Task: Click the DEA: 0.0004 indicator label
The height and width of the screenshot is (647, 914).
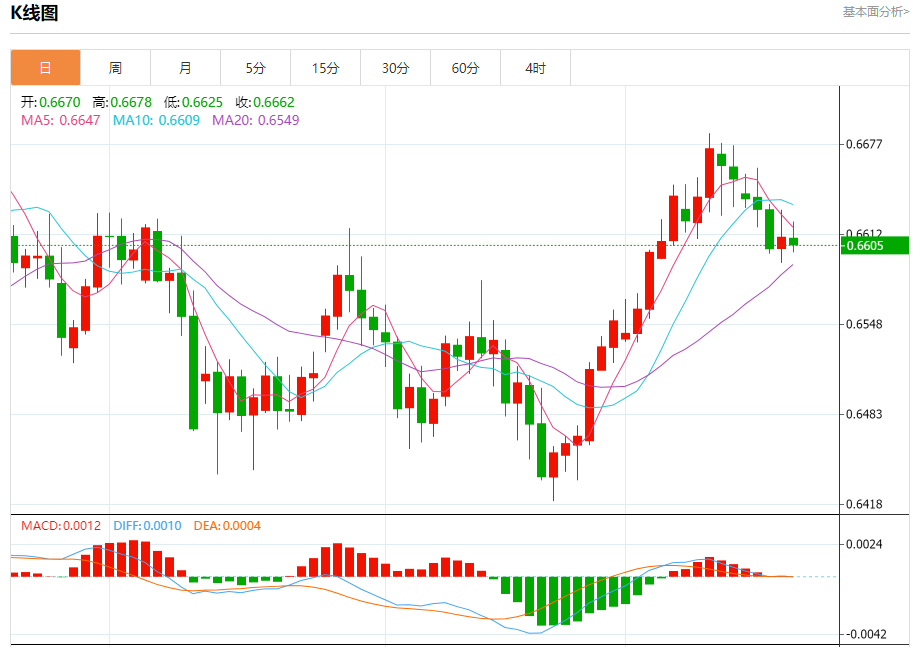Action: coord(225,526)
